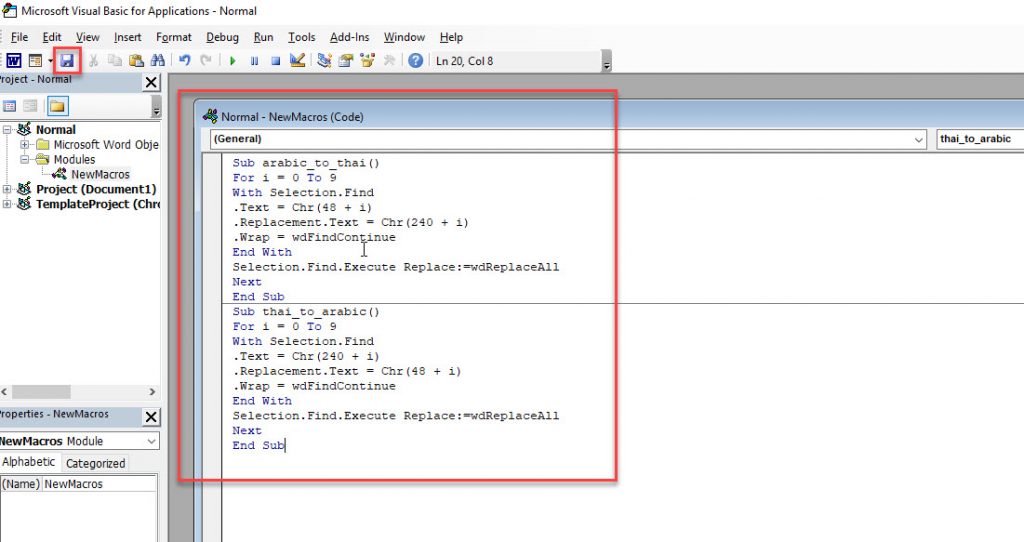The image size is (1024, 542).
Task: Click the (Name) NewMacros property field
Action: point(98,484)
